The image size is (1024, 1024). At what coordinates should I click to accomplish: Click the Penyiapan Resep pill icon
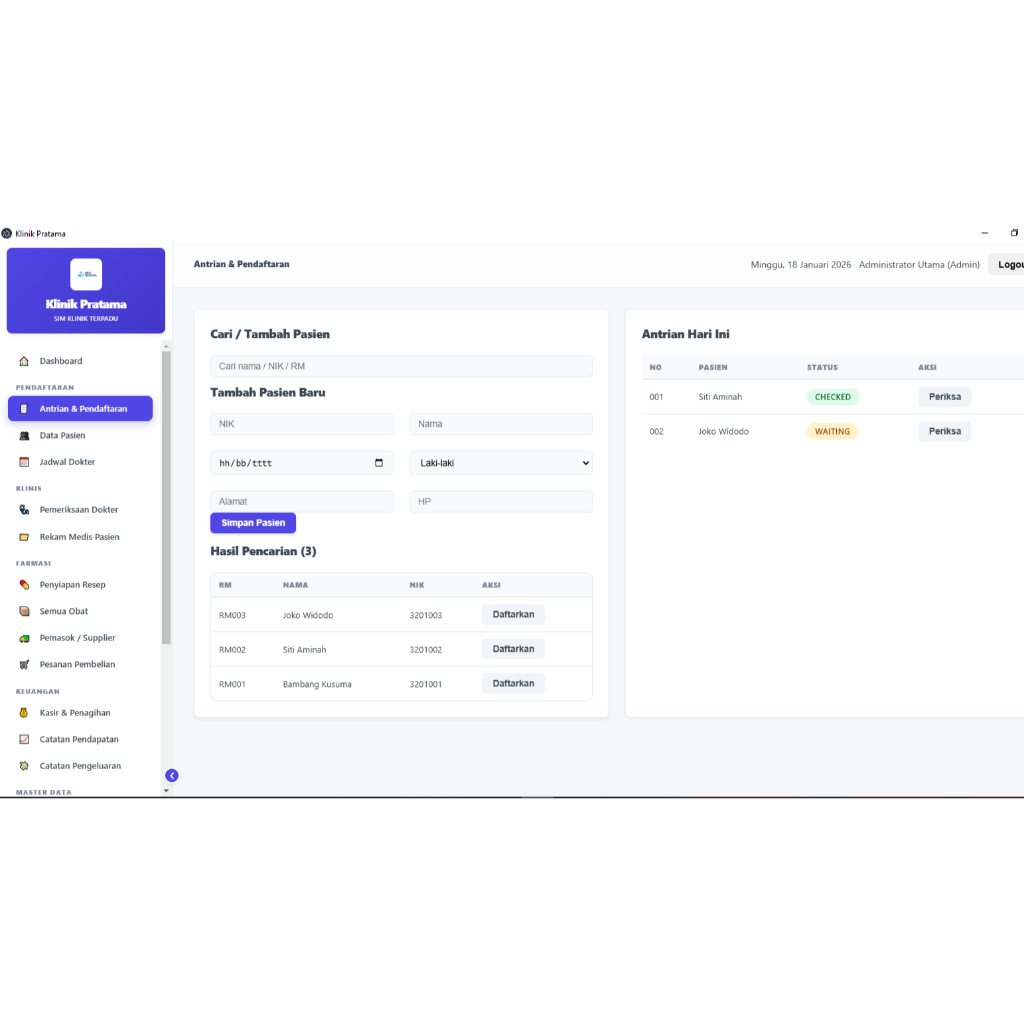coord(24,584)
